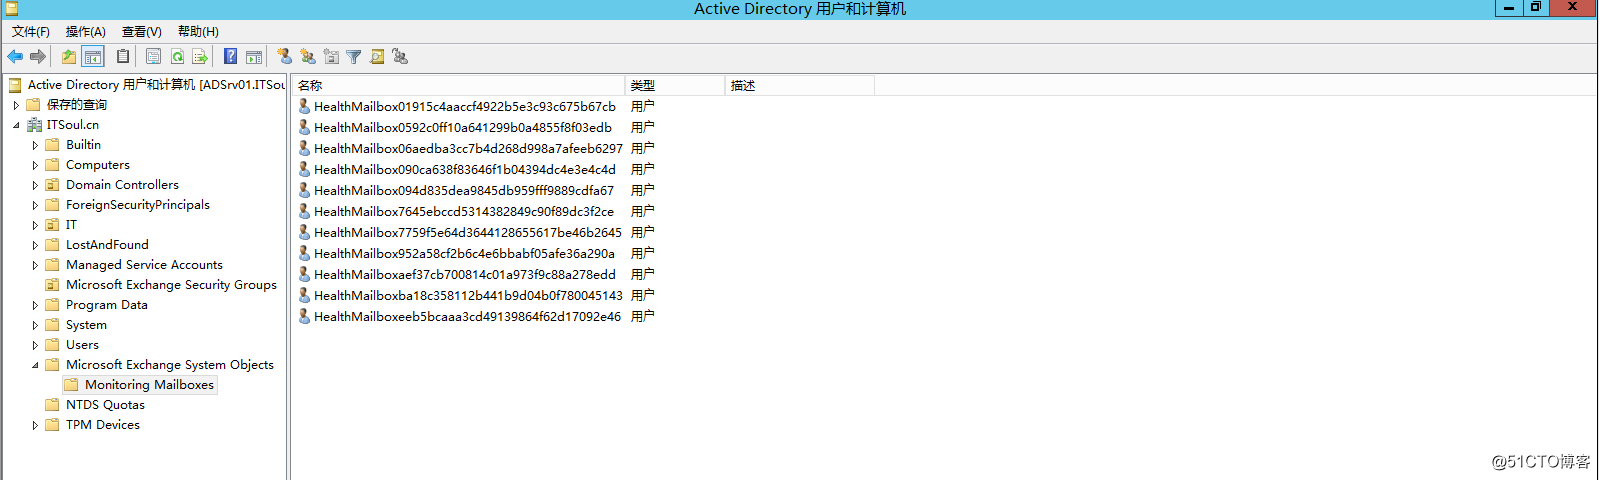The image size is (1600, 480).
Task: Click the 描述 column header
Action: pyautogui.click(x=800, y=86)
